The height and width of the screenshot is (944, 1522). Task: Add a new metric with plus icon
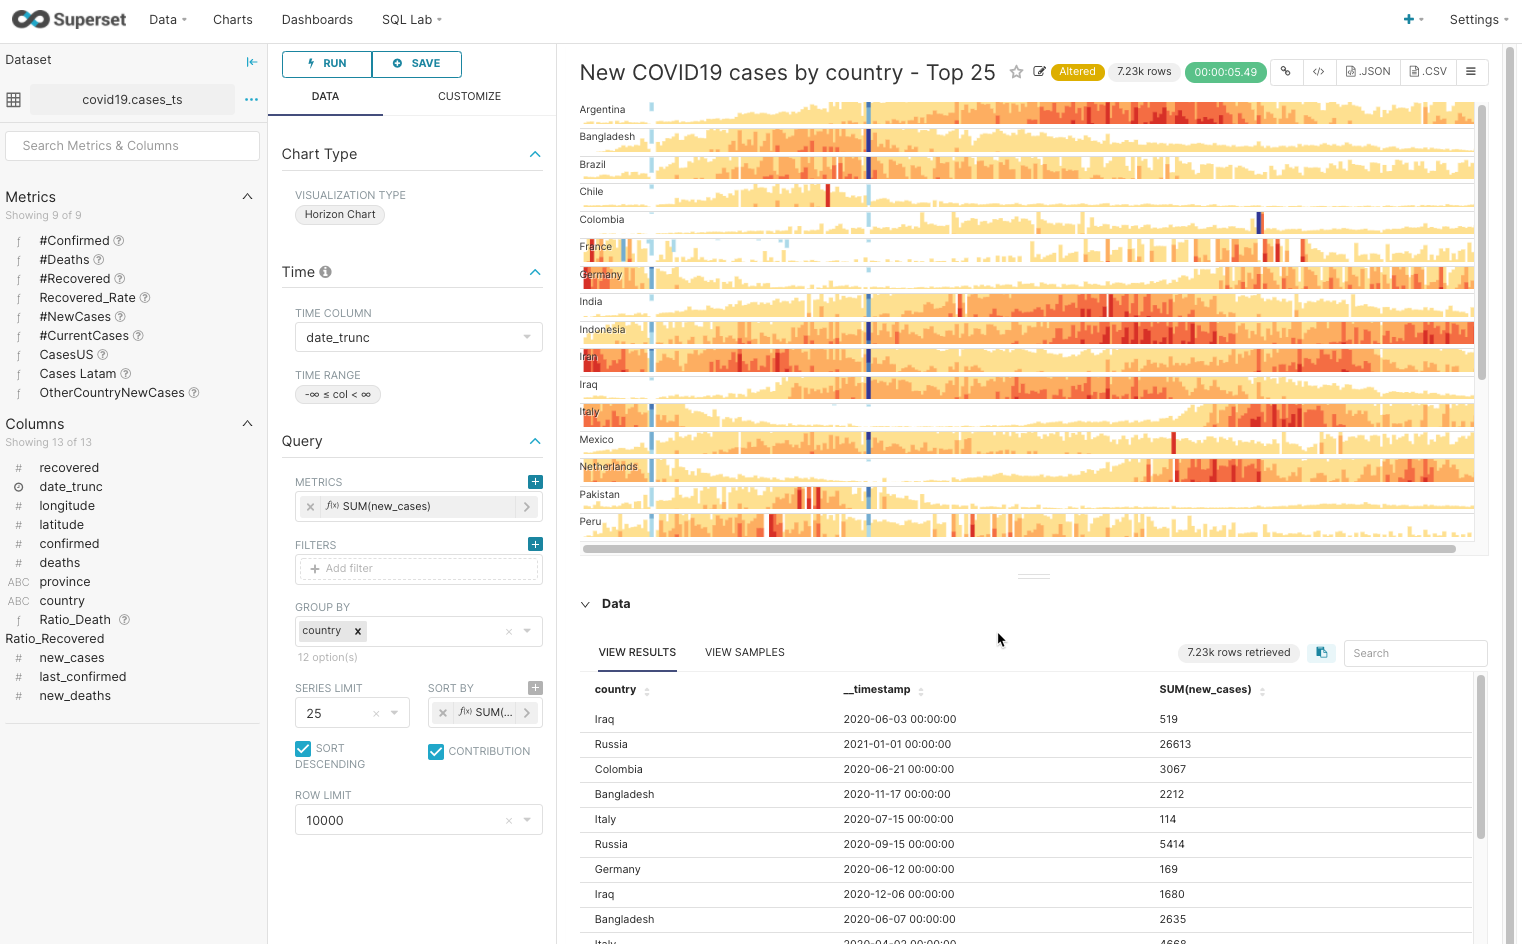(535, 482)
